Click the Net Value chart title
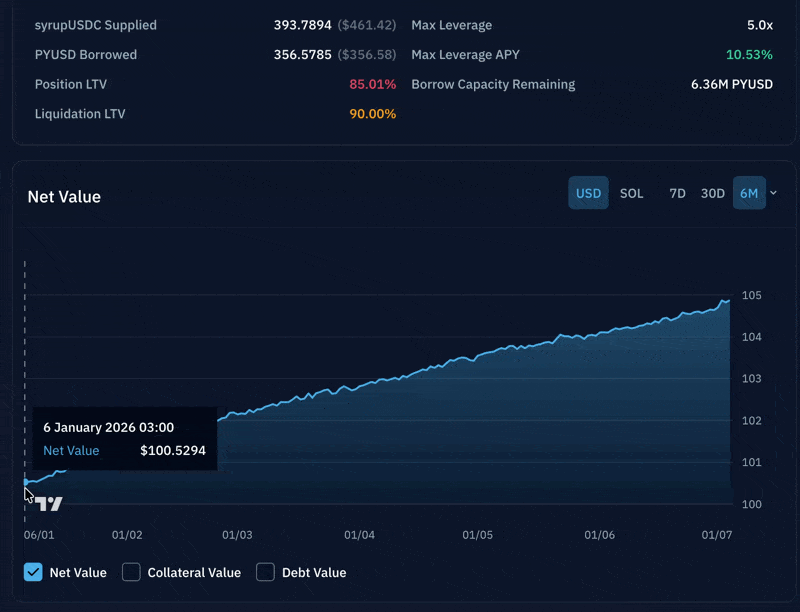This screenshot has height=612, width=800. click(x=64, y=197)
